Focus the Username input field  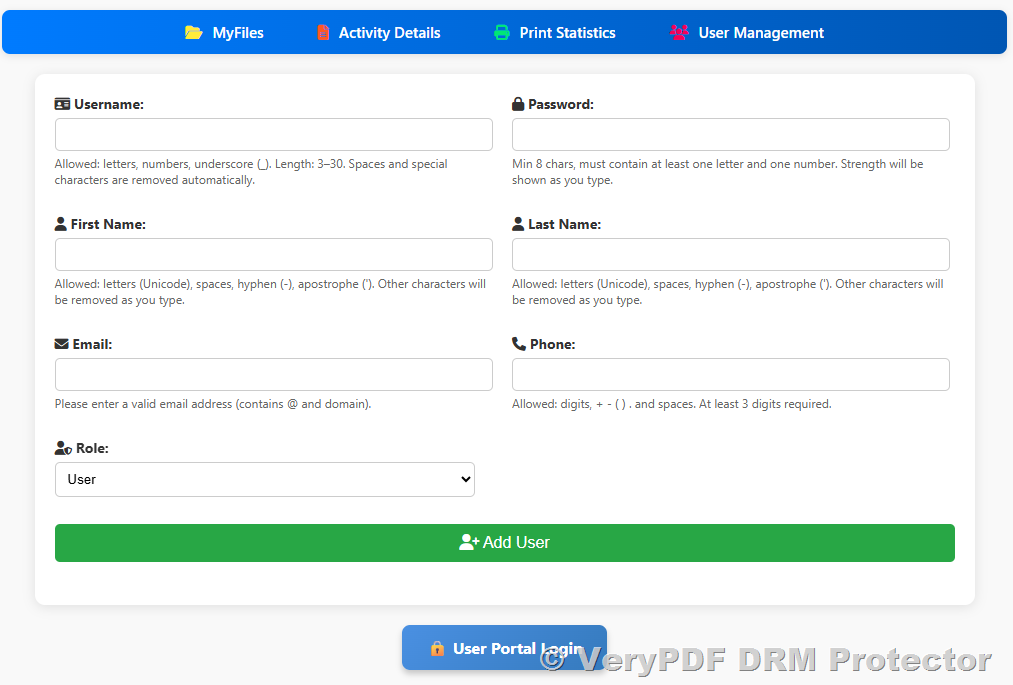(x=273, y=135)
